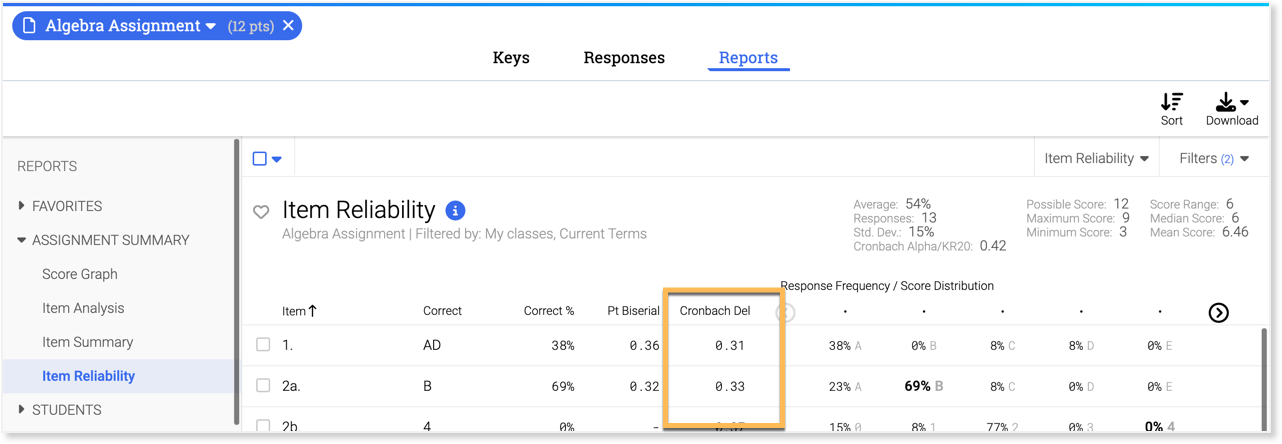Click the Cronbach Del column header
1282x444 pixels.
[x=714, y=311]
